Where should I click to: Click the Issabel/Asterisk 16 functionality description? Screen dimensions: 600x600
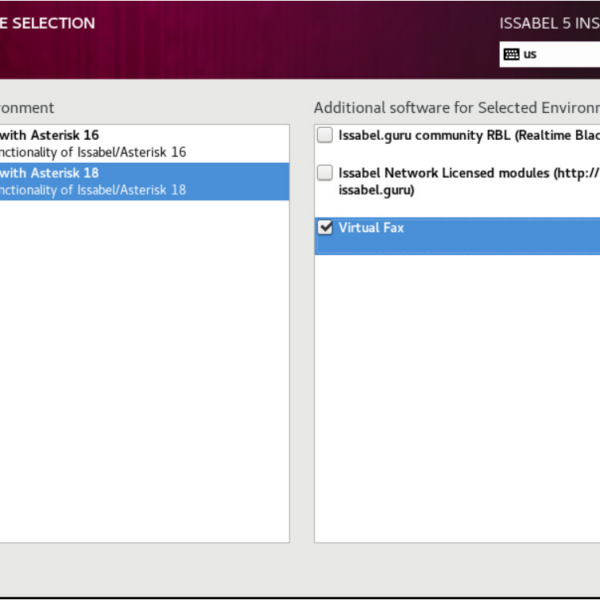(92, 152)
